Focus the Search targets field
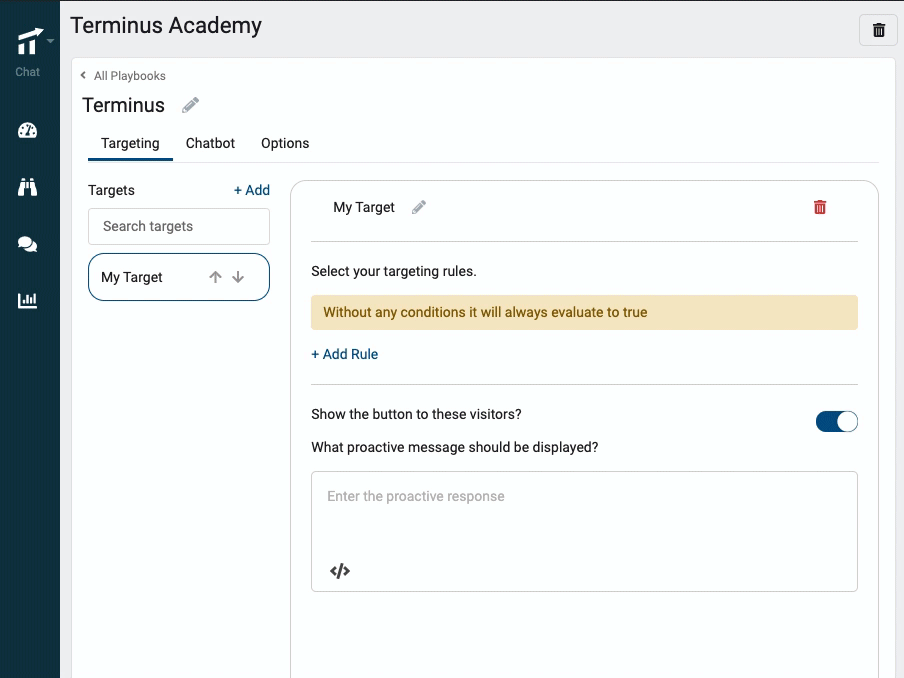Viewport: 904px width, 678px height. click(x=179, y=227)
